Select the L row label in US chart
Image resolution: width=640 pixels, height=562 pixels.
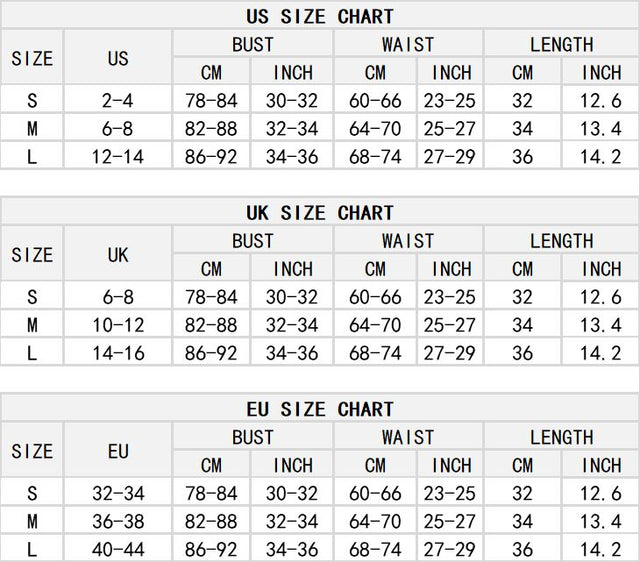[x=32, y=157]
